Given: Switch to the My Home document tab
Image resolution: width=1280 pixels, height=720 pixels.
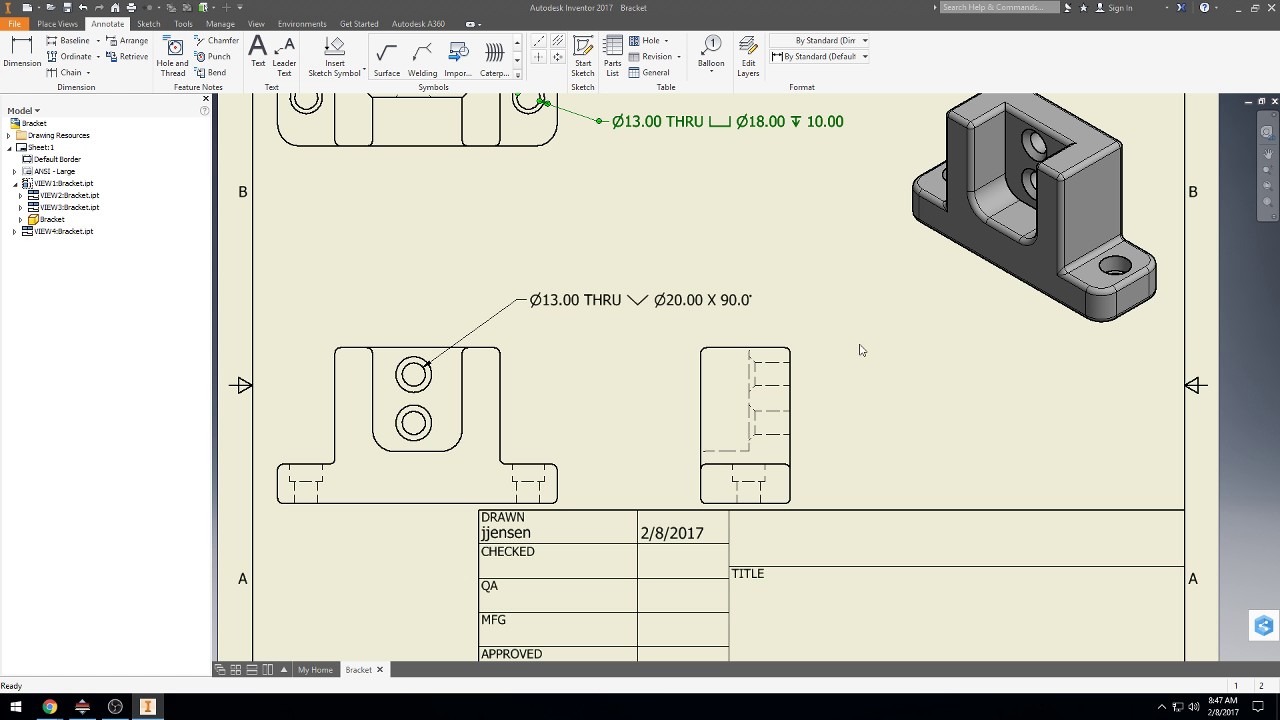Looking at the screenshot, I should coord(315,670).
